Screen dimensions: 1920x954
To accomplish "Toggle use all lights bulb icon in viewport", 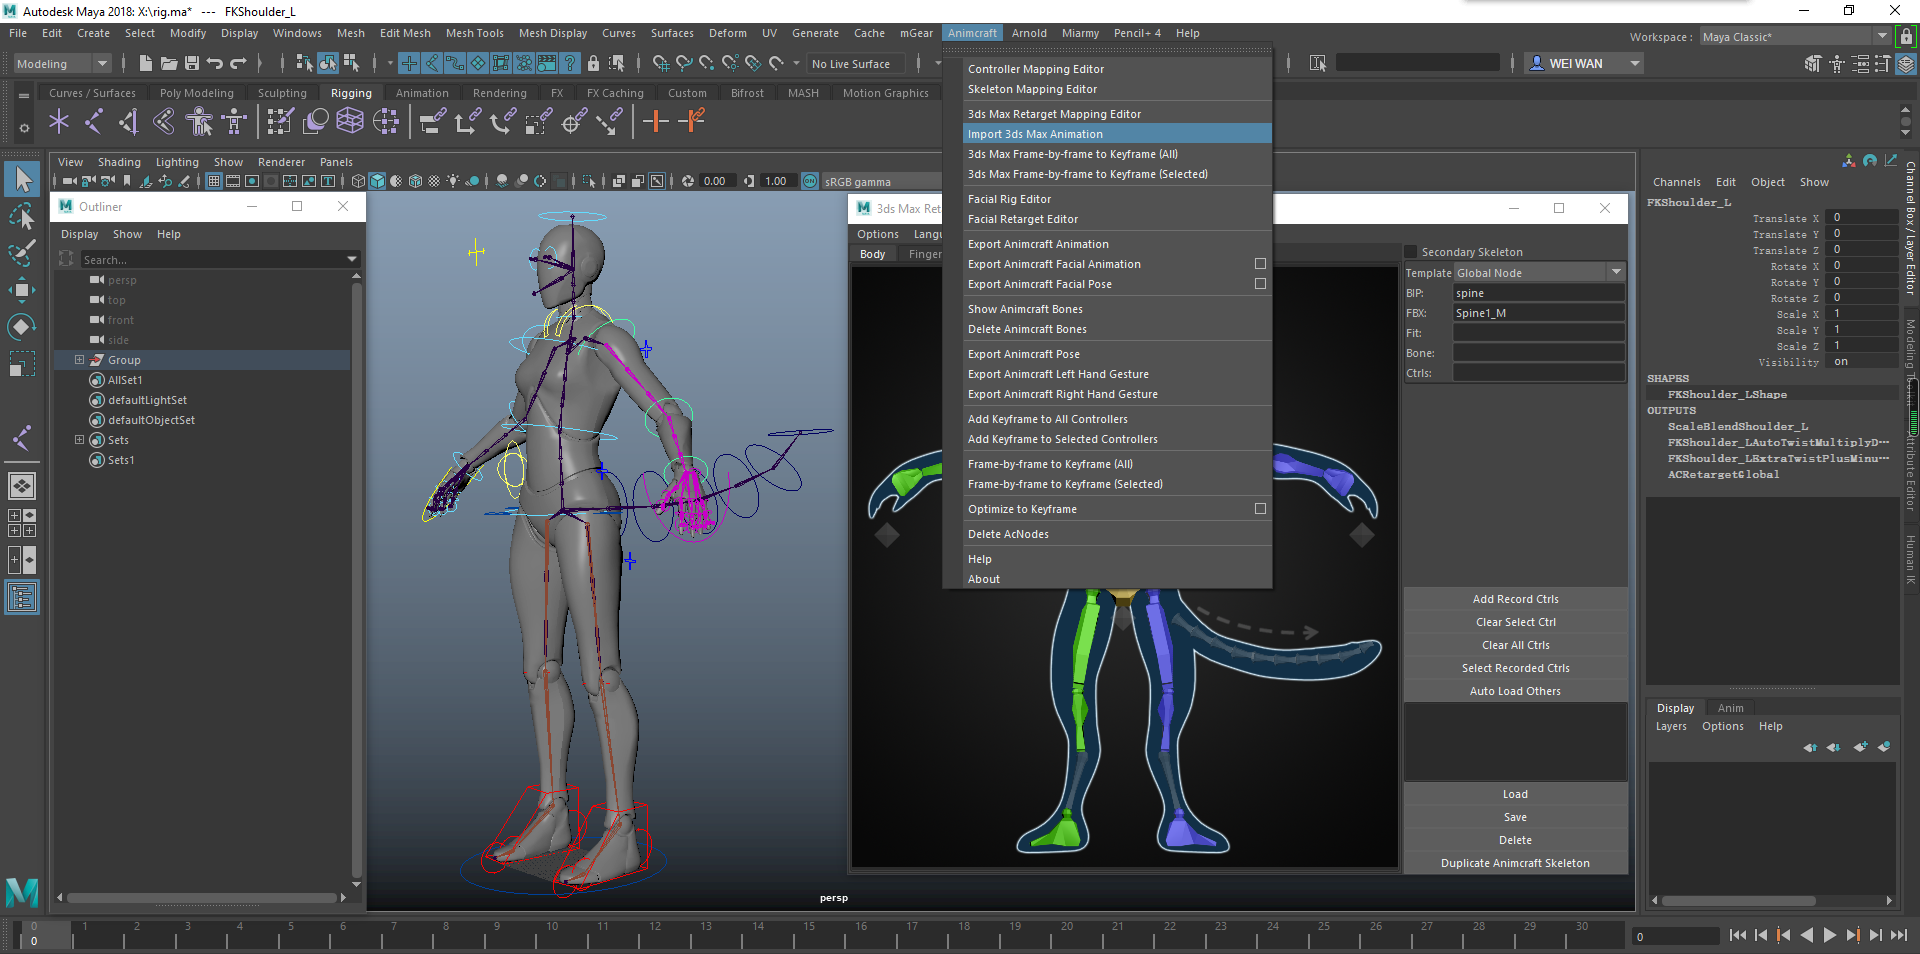I will (453, 181).
